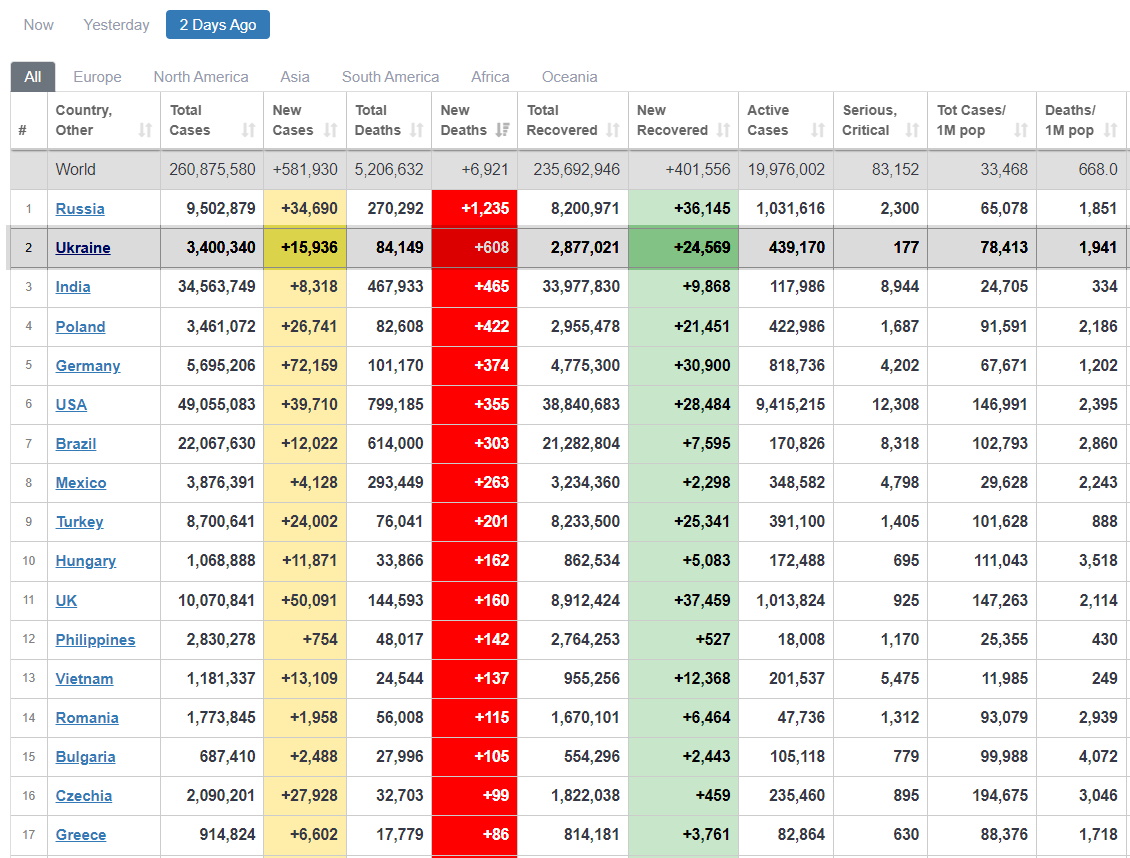Click sort icon in Total Cases header
Image resolution: width=1130 pixels, height=858 pixels.
[x=248, y=130]
